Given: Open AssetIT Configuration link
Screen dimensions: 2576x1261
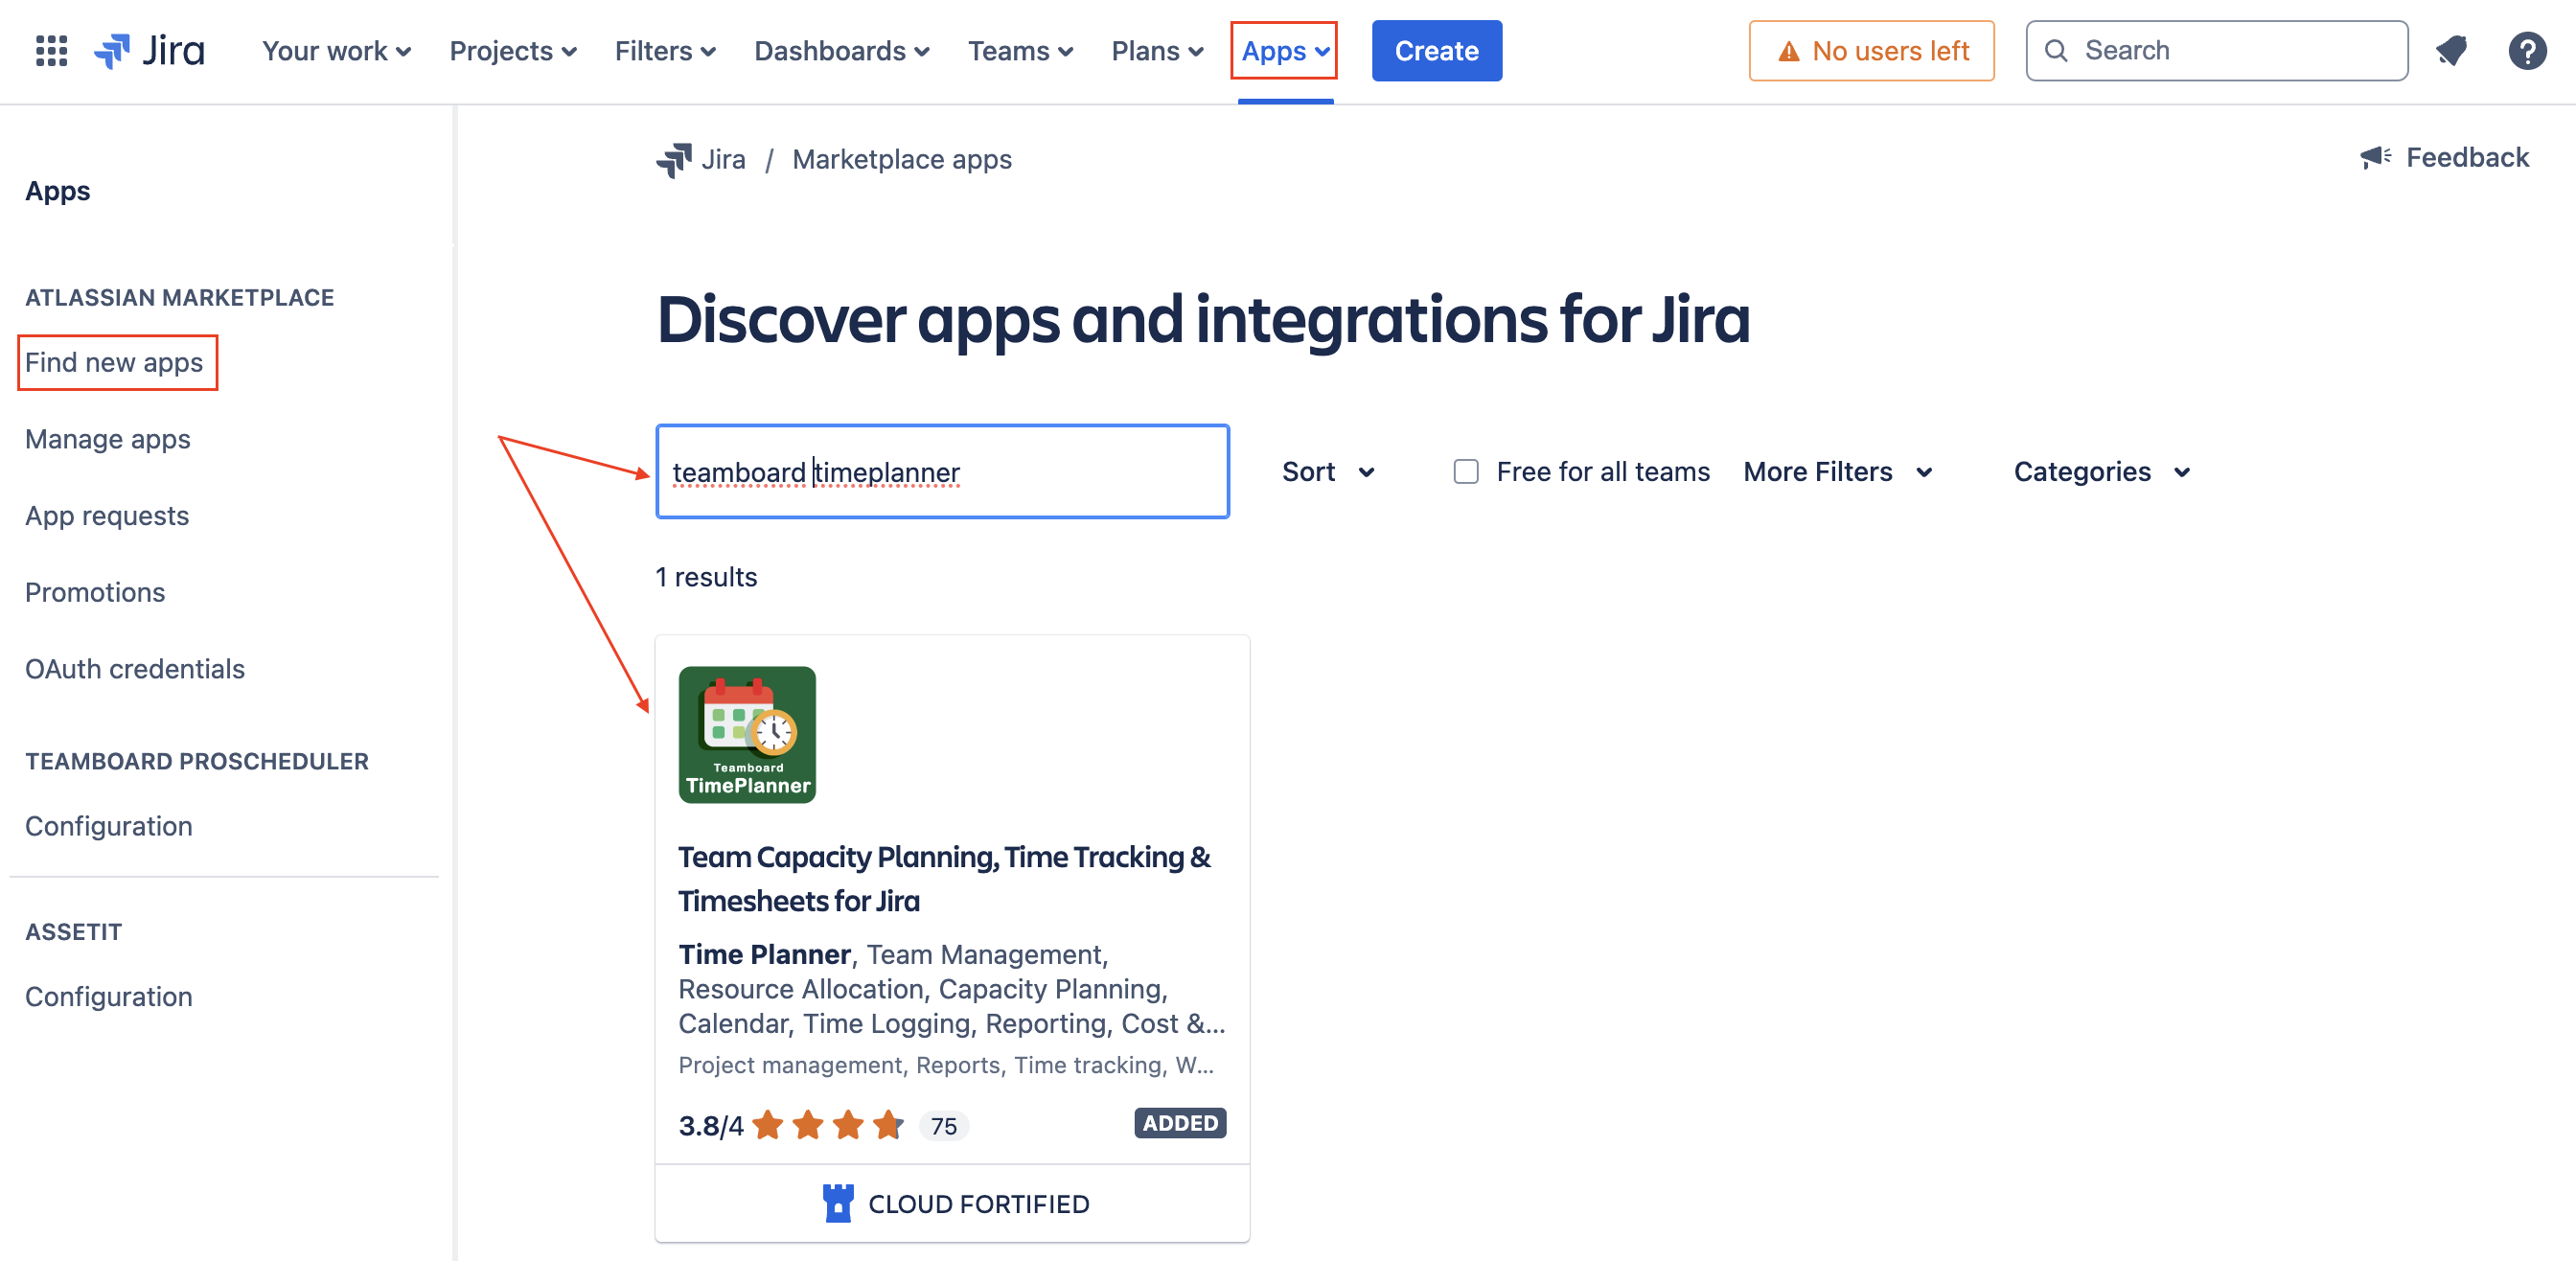Looking at the screenshot, I should (x=109, y=996).
